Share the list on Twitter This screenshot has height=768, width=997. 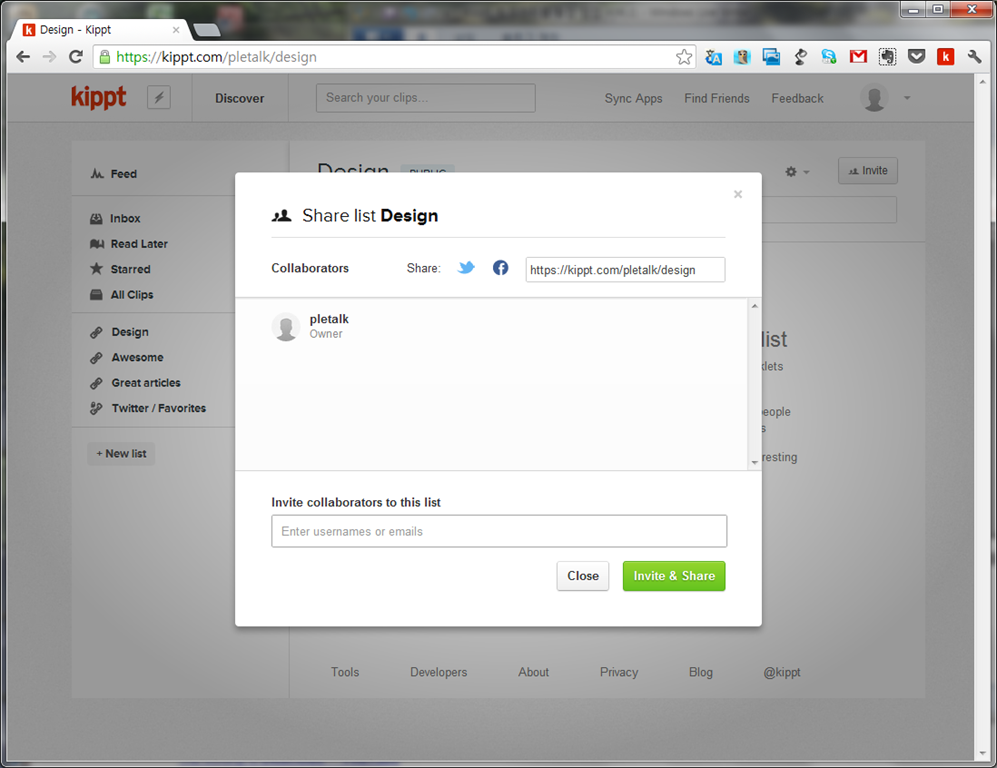(466, 268)
